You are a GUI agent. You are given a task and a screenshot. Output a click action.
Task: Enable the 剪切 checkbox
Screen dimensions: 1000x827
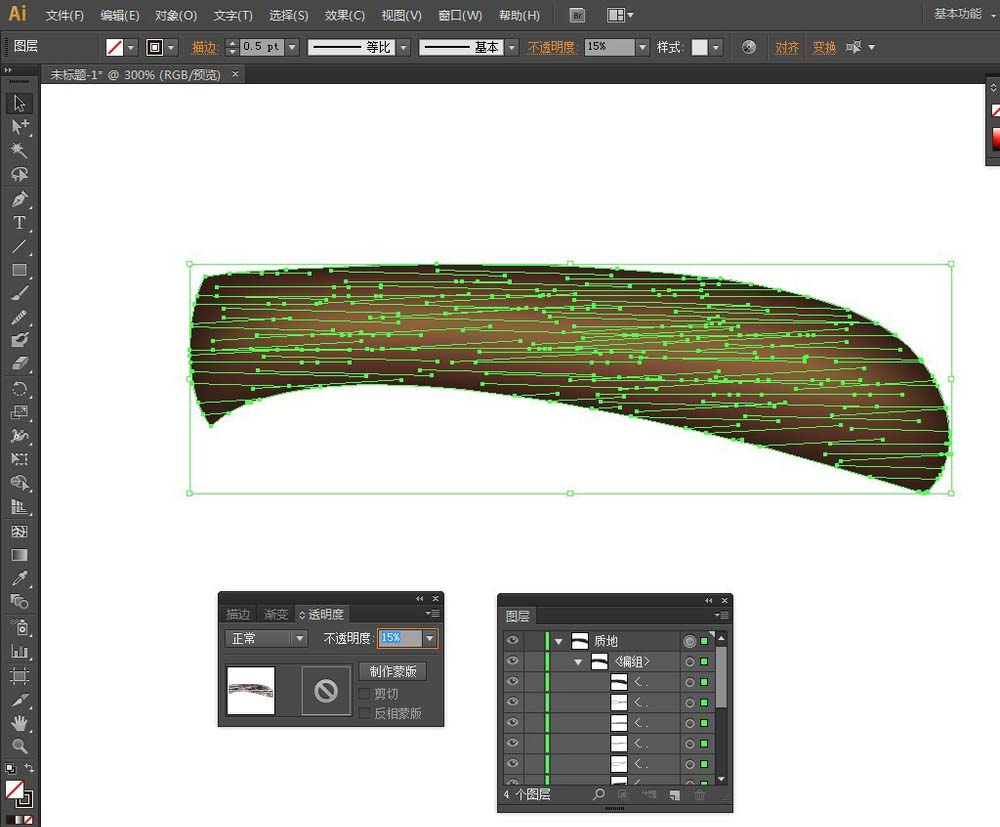click(365, 693)
